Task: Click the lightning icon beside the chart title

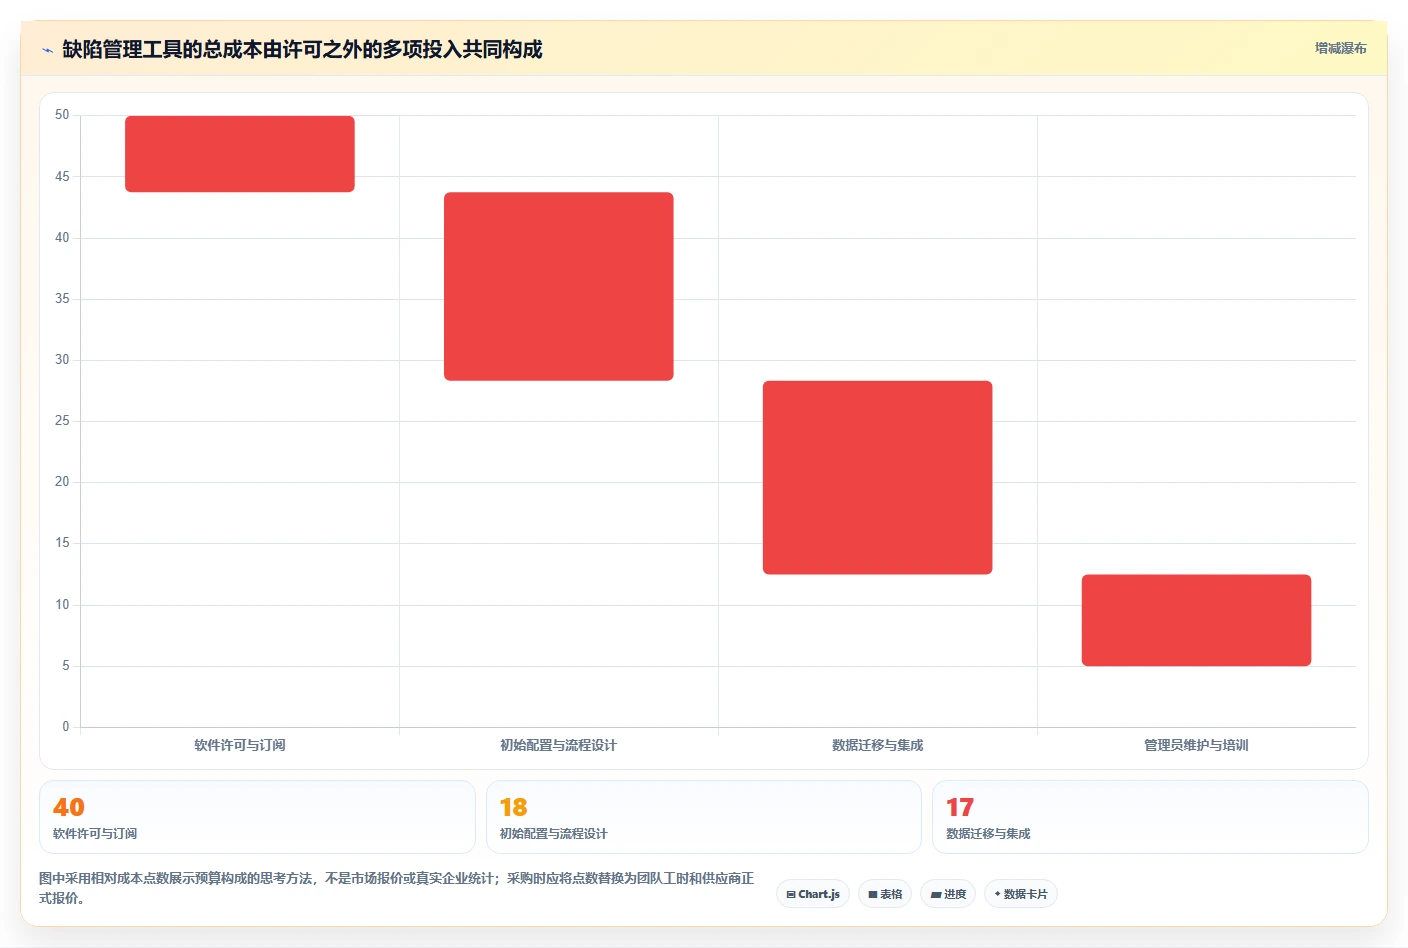Action: [47, 50]
